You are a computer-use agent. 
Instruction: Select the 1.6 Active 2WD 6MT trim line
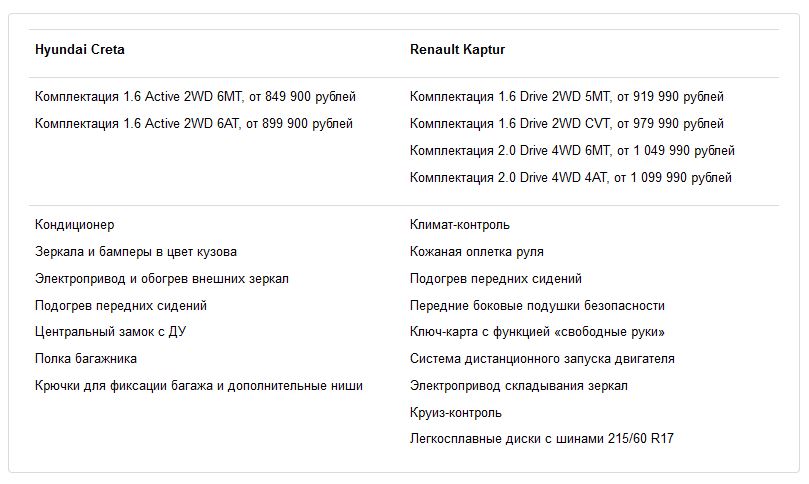(195, 97)
